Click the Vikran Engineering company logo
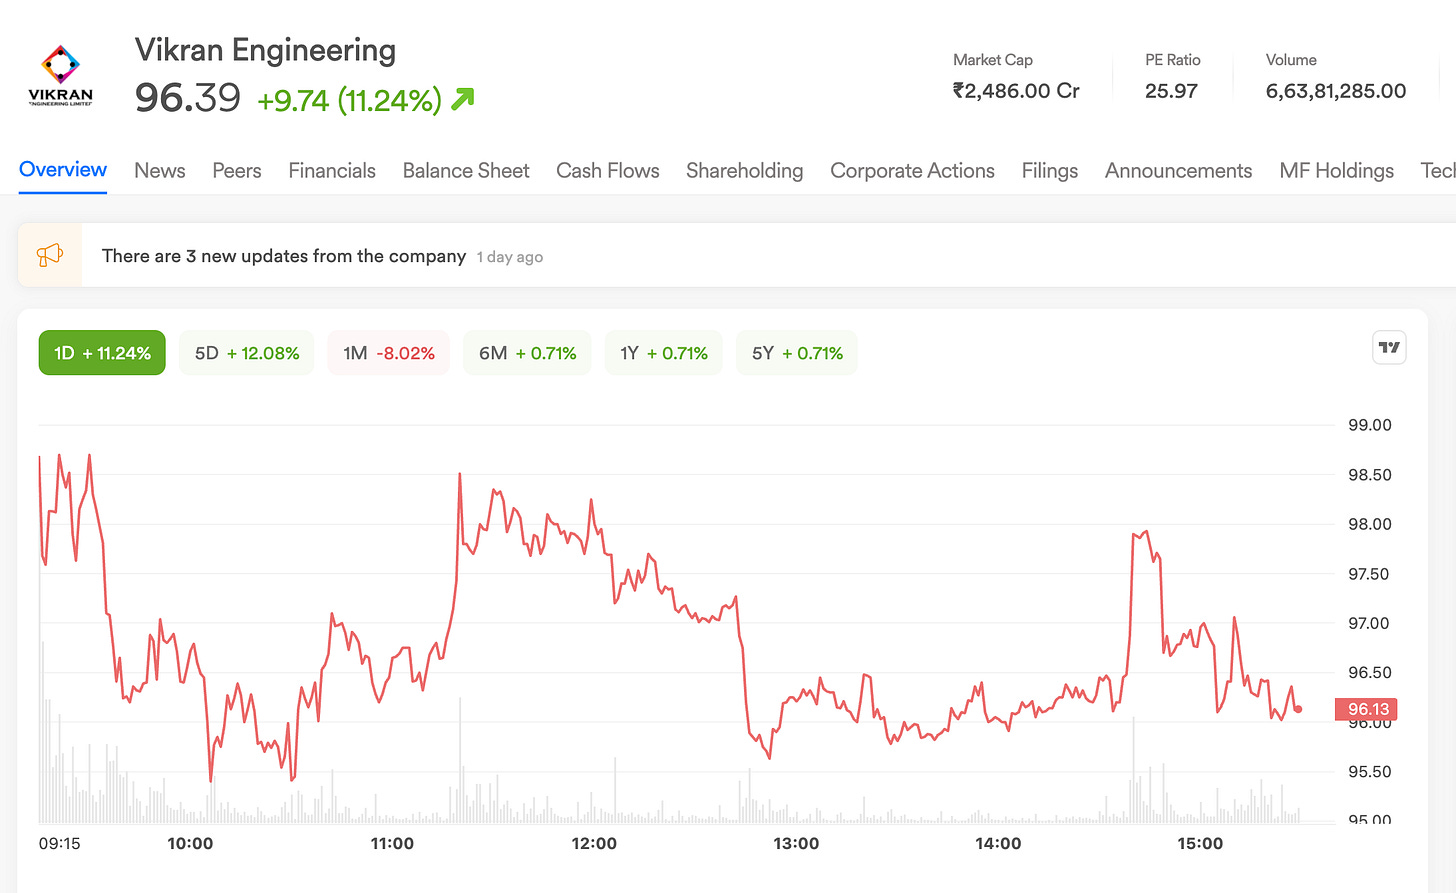Screen dimensions: 1456x893 [60, 76]
